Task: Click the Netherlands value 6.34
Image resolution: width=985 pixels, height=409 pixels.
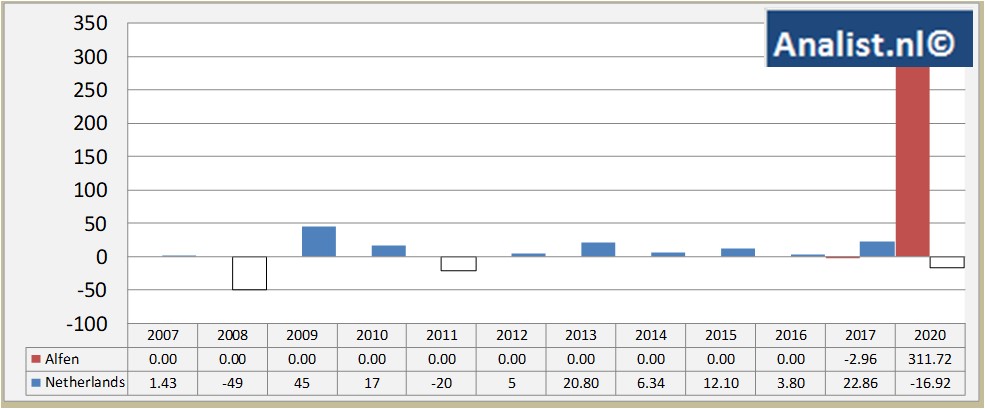Action: [651, 383]
